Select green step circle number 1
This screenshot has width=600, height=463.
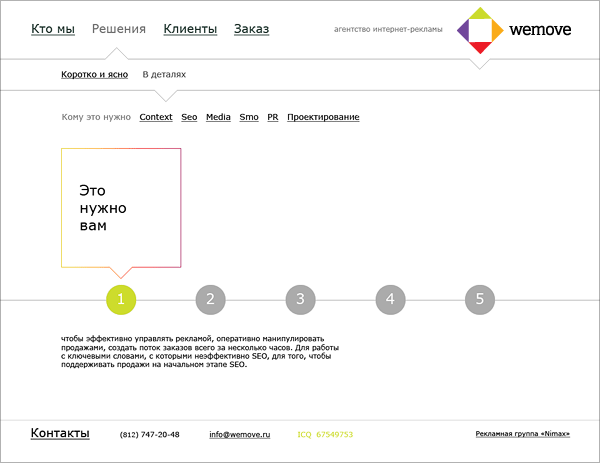(120, 299)
